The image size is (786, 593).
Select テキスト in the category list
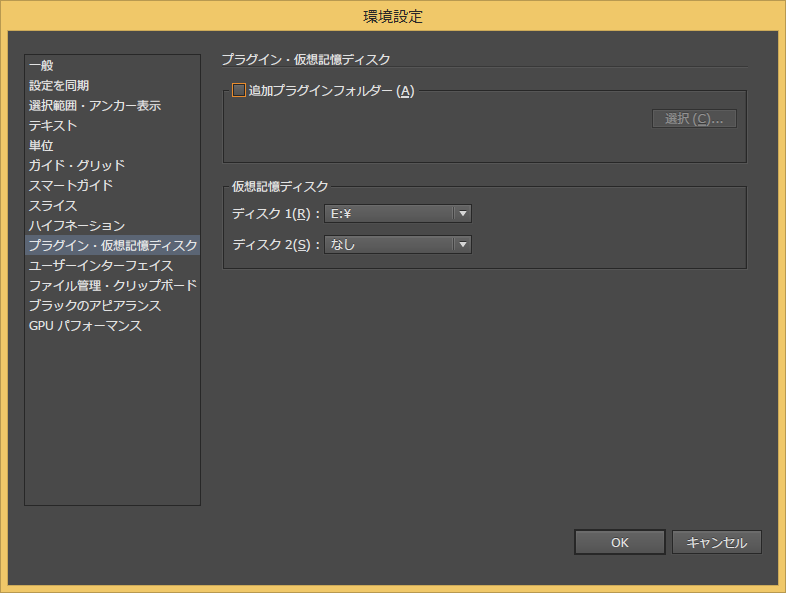[112, 125]
